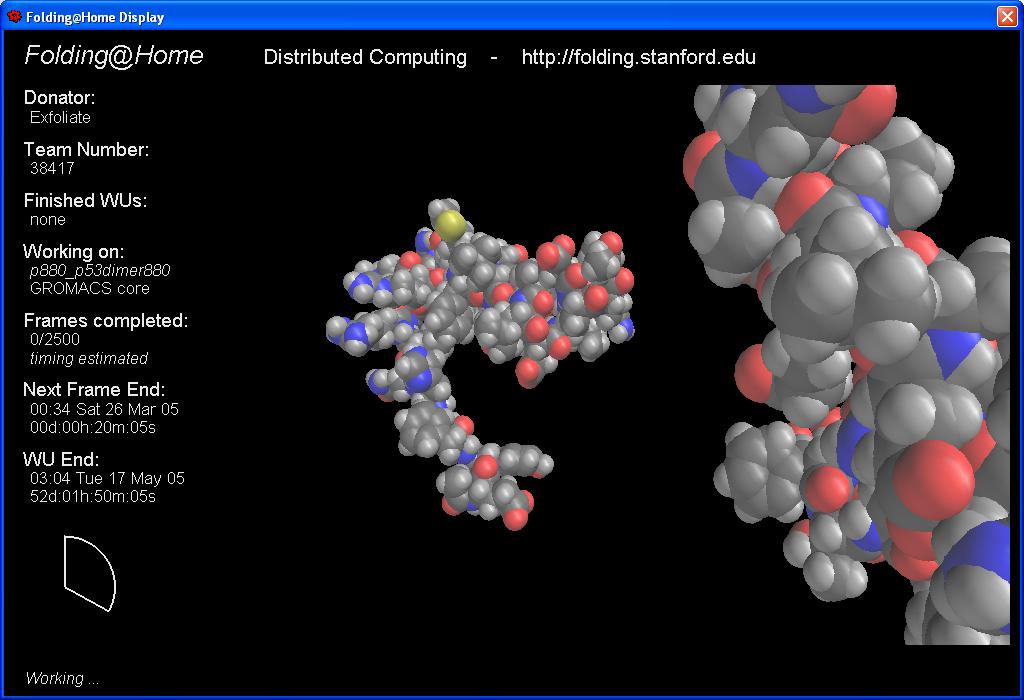1024x700 pixels.
Task: Click the Folding@Home red icon in title bar
Action: tap(14, 16)
